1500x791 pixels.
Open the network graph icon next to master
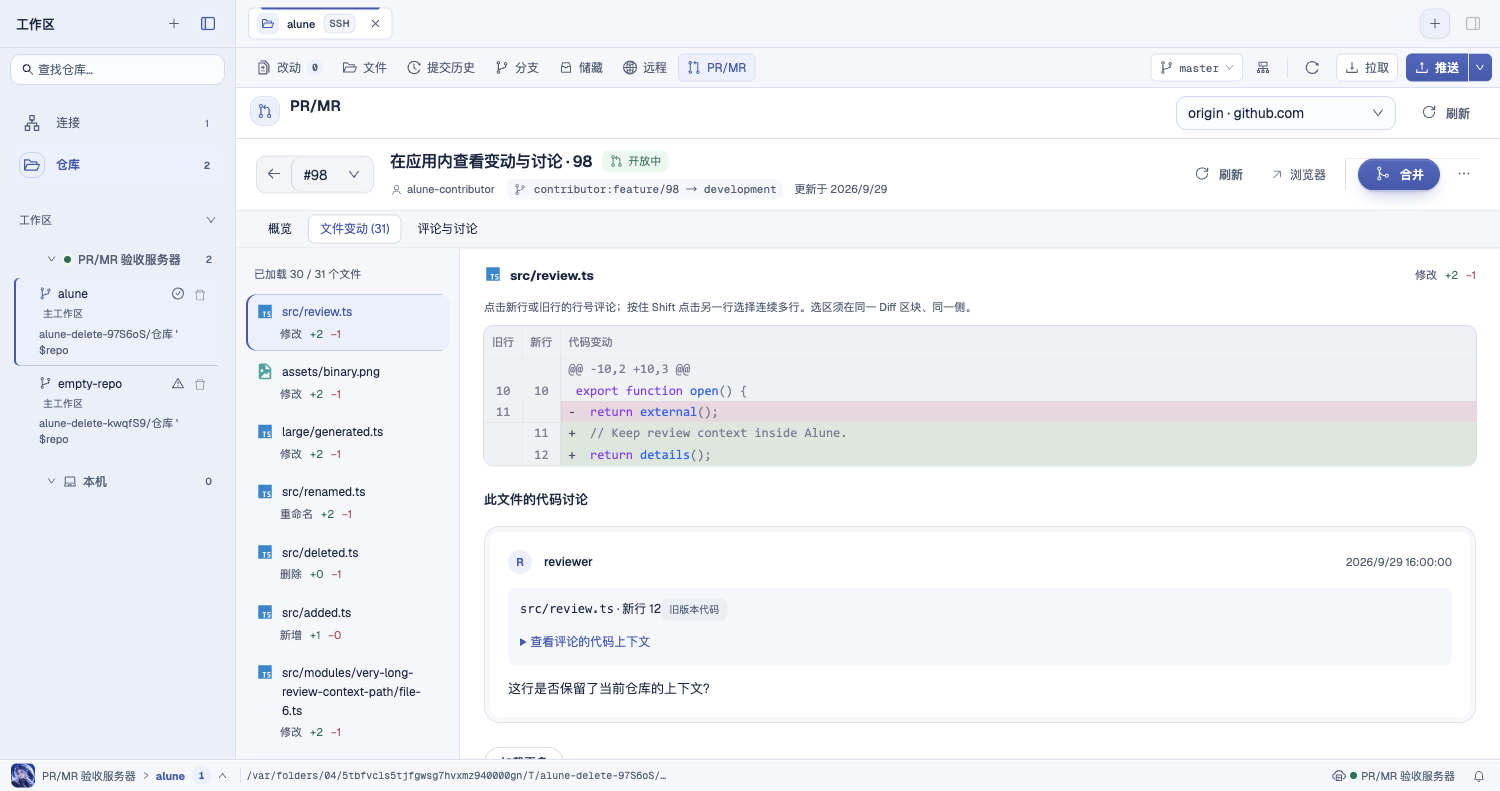click(1263, 68)
